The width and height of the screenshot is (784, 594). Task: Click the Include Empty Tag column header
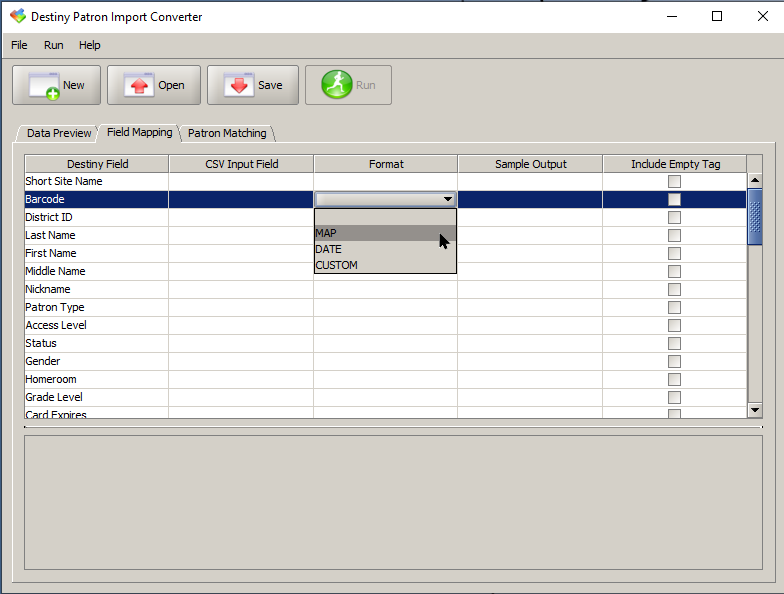[x=675, y=164]
